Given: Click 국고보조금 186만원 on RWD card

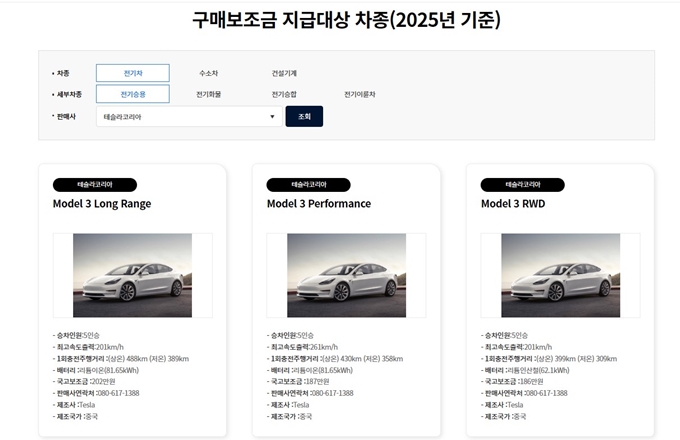Looking at the screenshot, I should coord(512,381).
